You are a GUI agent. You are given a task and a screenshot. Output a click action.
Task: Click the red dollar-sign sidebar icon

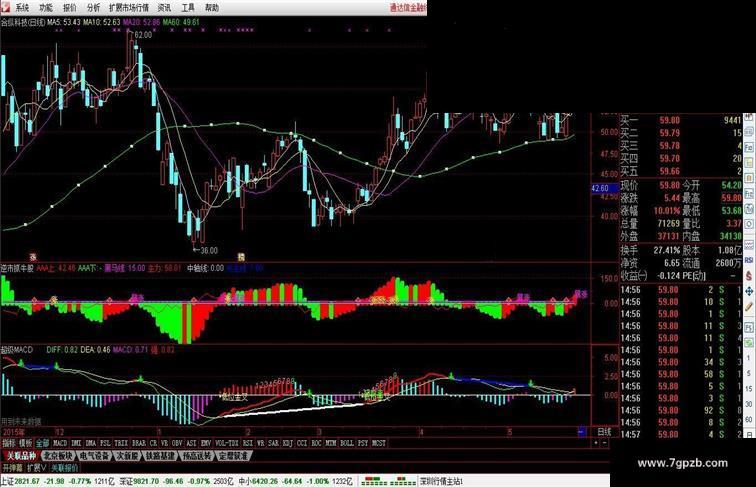coord(749,276)
